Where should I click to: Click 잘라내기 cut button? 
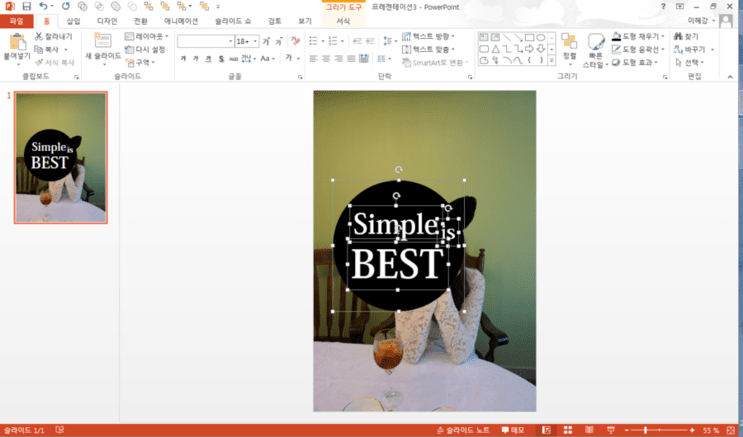[x=54, y=36]
